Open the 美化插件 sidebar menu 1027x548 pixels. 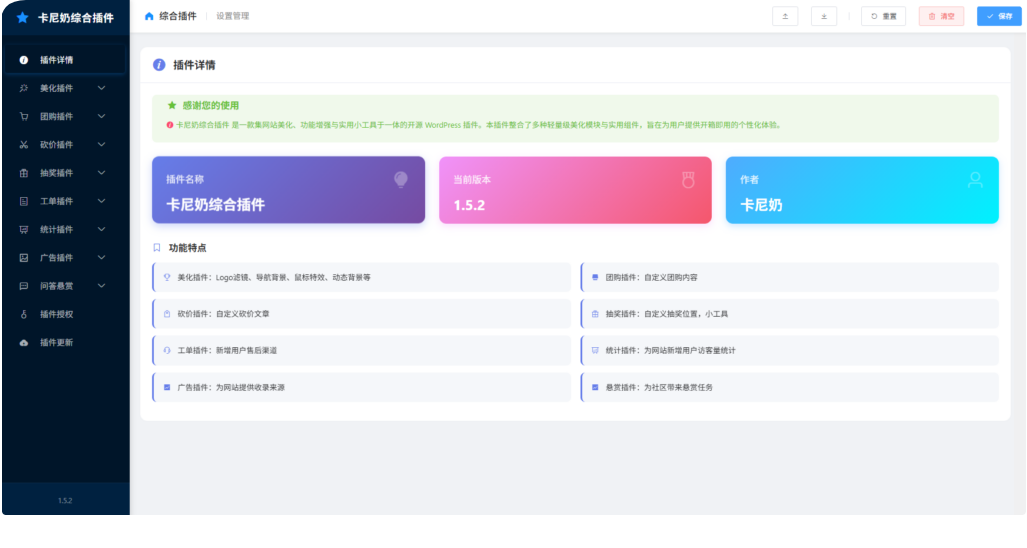point(64,88)
